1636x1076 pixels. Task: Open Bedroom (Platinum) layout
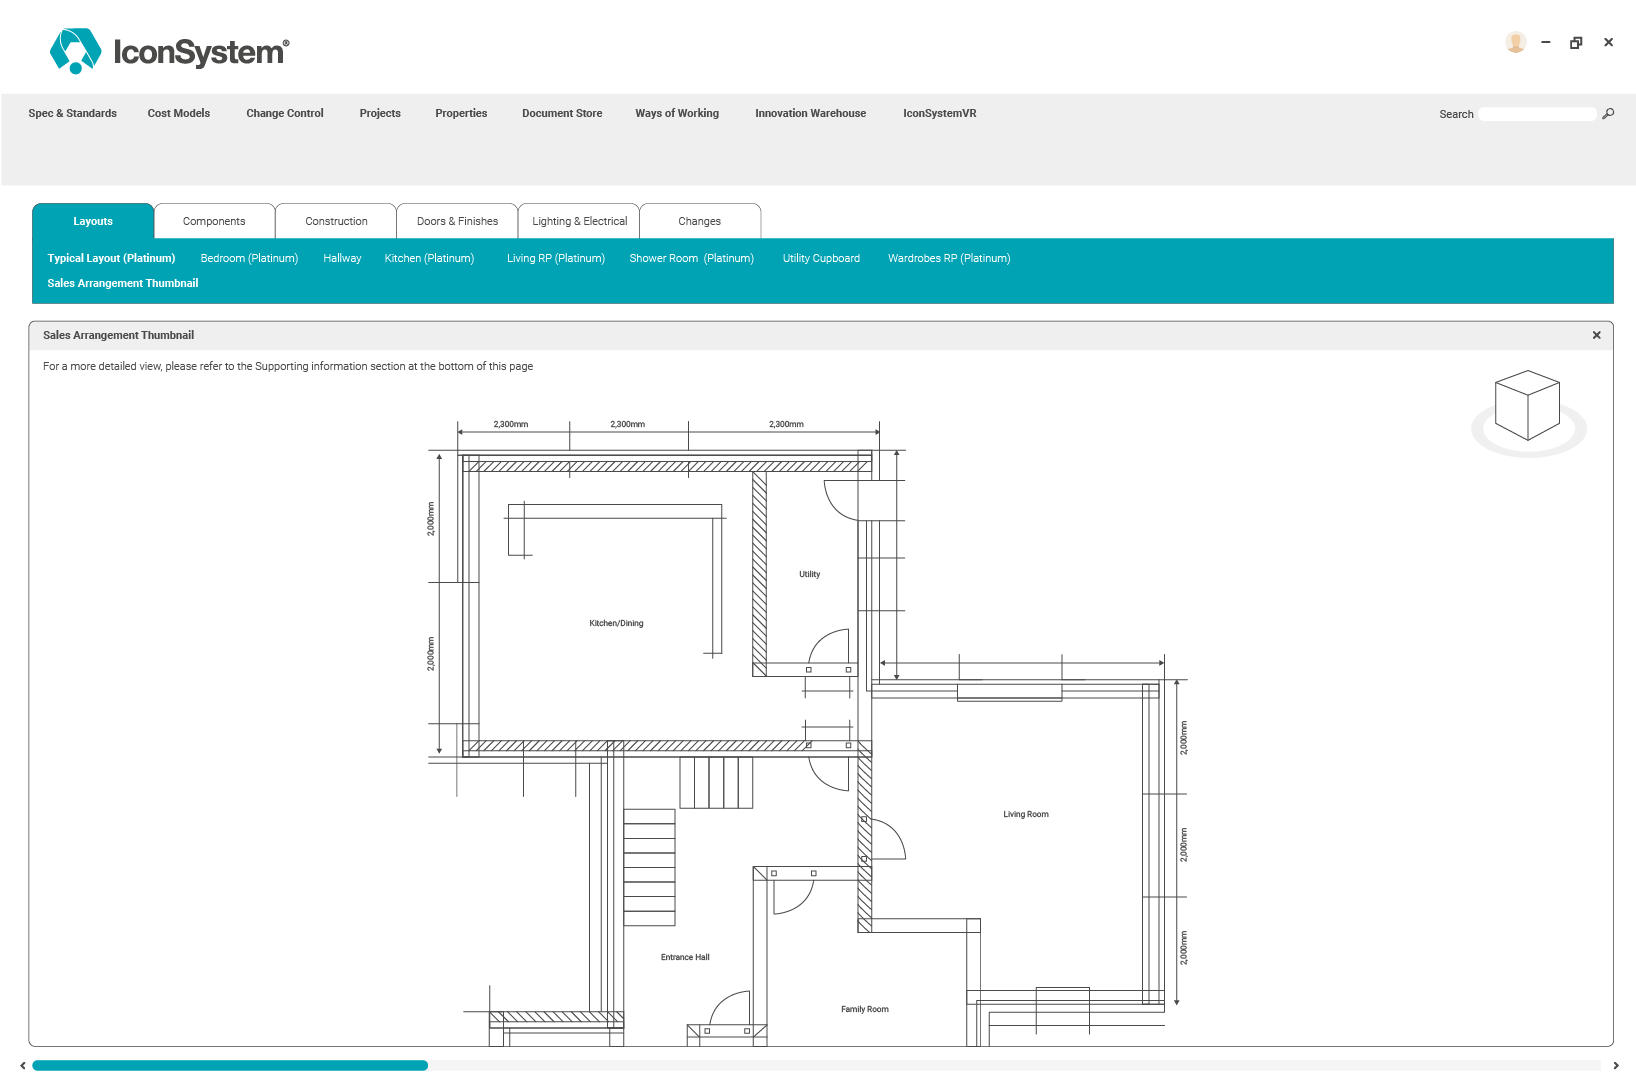coord(249,258)
